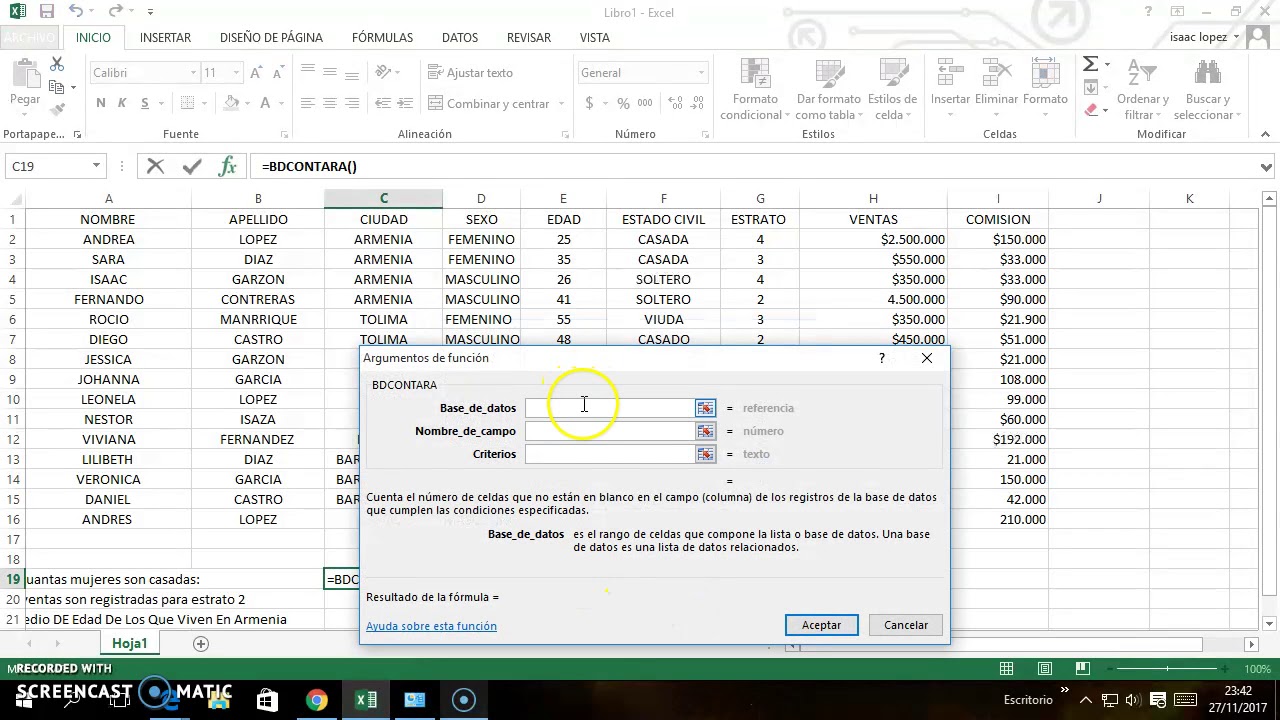
Task: Click the Borrar eraser icon
Action: point(1090,111)
